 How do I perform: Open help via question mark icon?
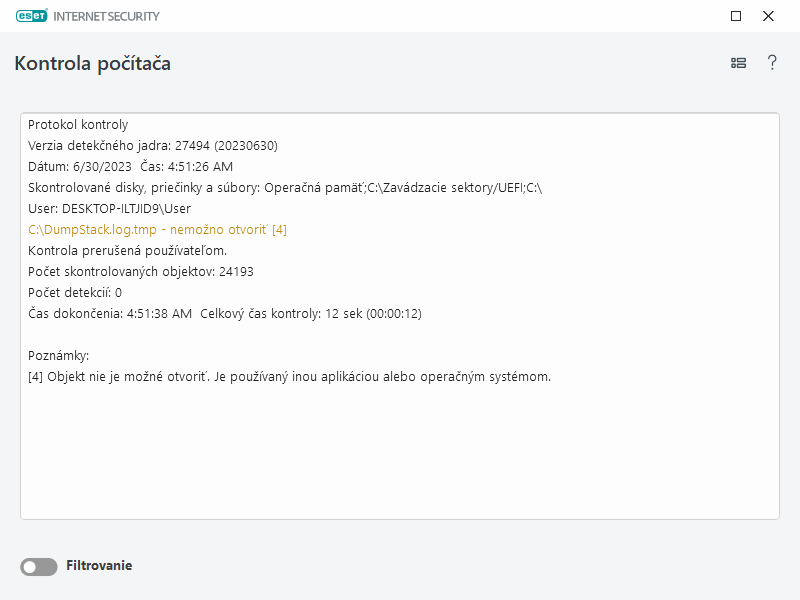[x=772, y=62]
